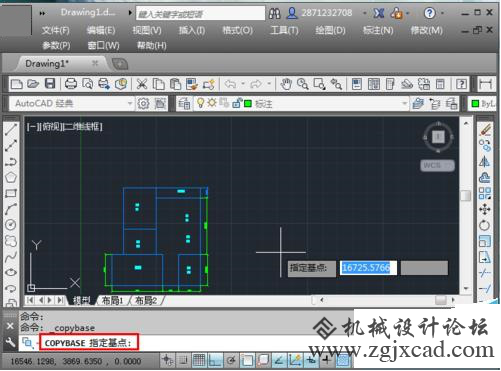Screen dimensions: 501x371
Task: Select the Circle tool
Action: [x=11, y=225]
